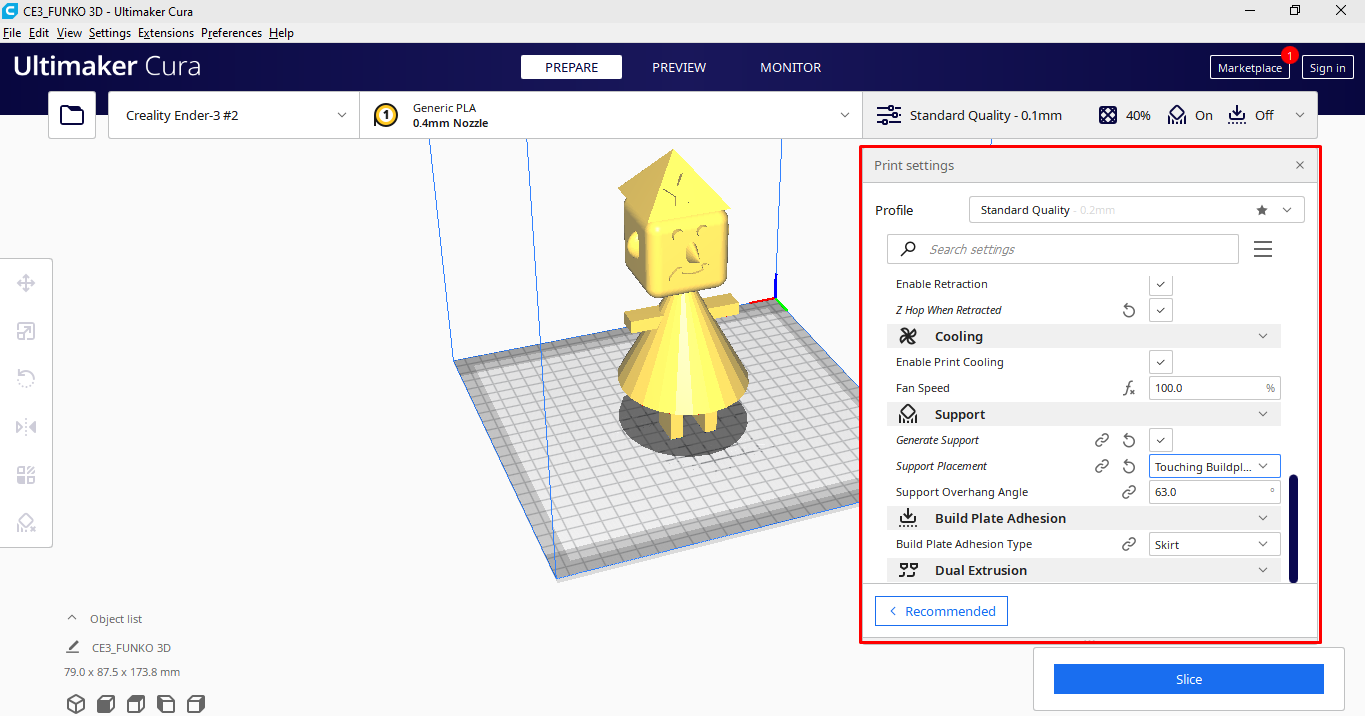Screen dimensions: 1365x716
Task: Click Fan Speed formula fx icon
Action: (1129, 389)
